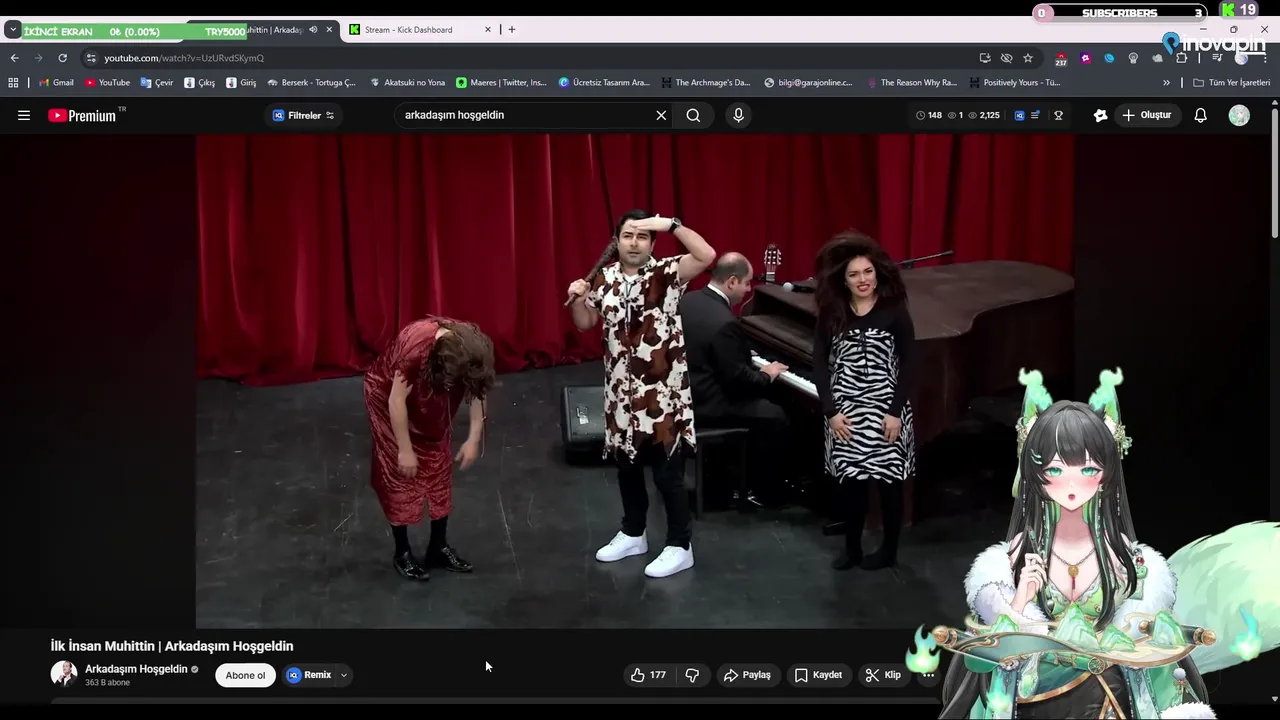The width and height of the screenshot is (1280, 720).
Task: Start voice search with microphone icon
Action: (738, 115)
